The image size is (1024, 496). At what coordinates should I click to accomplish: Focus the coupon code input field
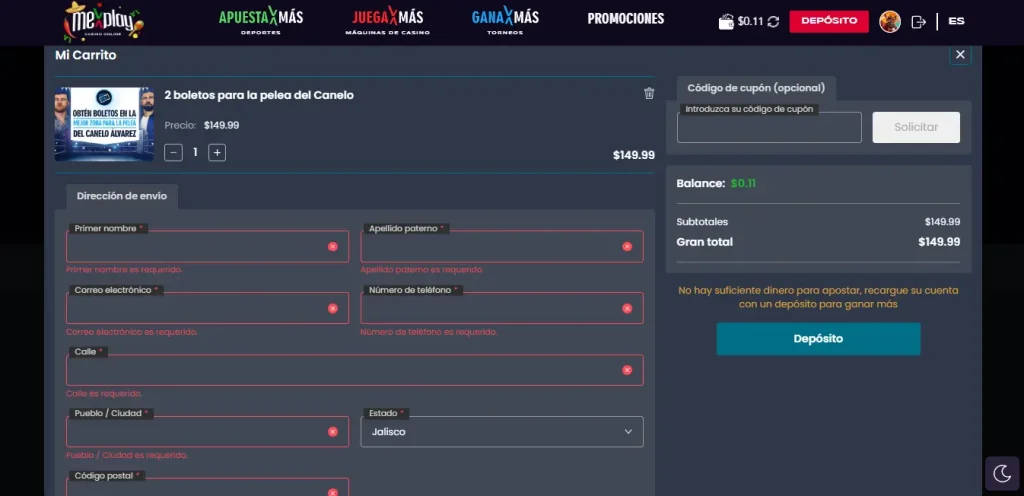click(769, 127)
